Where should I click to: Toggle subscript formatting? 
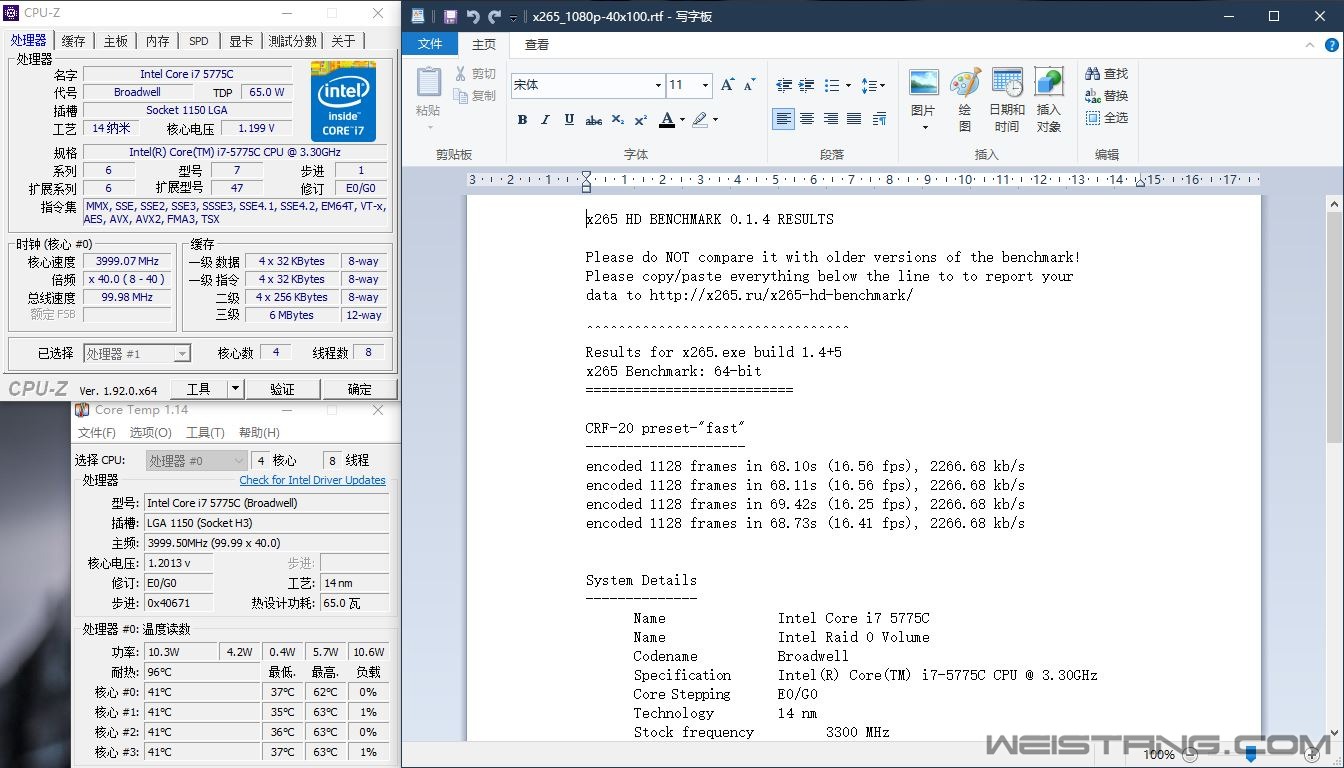[618, 119]
